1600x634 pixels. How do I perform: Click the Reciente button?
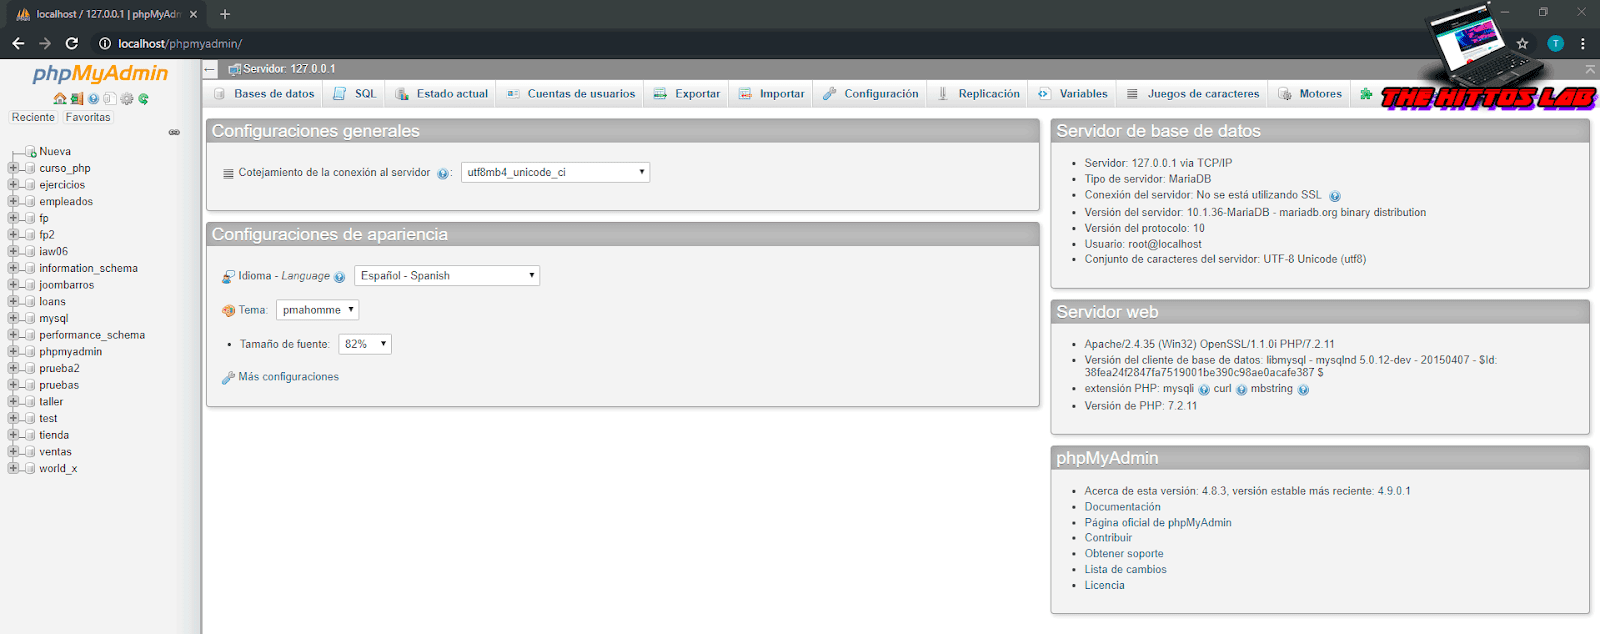[33, 117]
